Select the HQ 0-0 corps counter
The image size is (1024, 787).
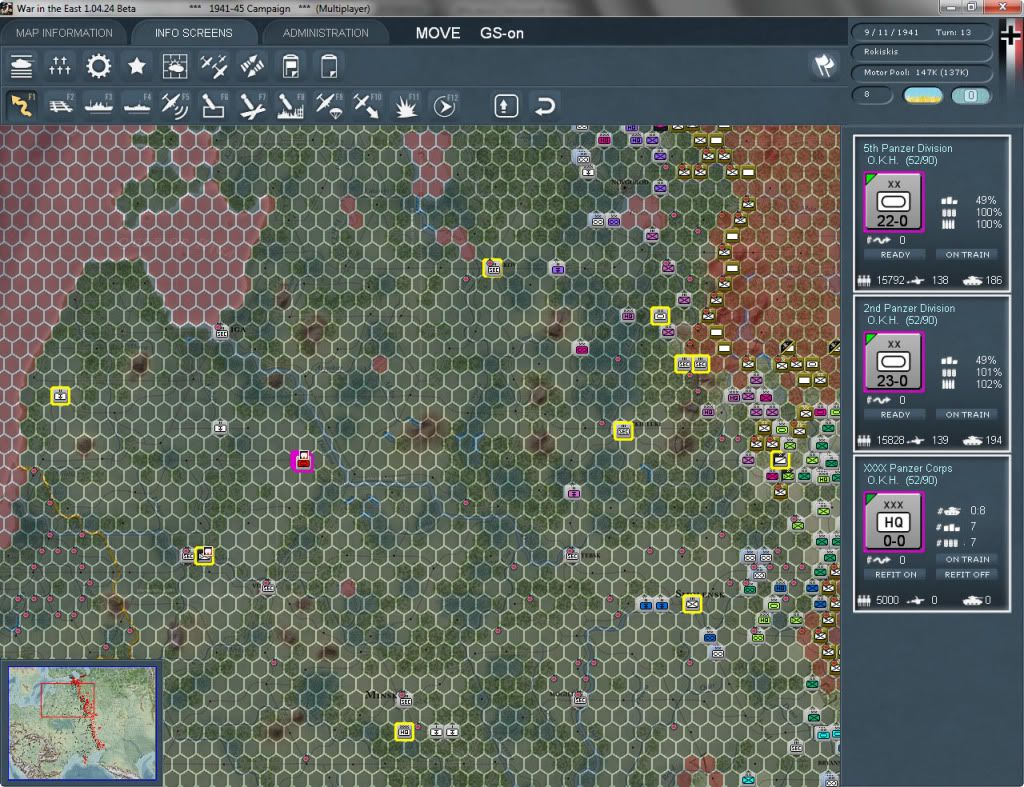pos(893,522)
